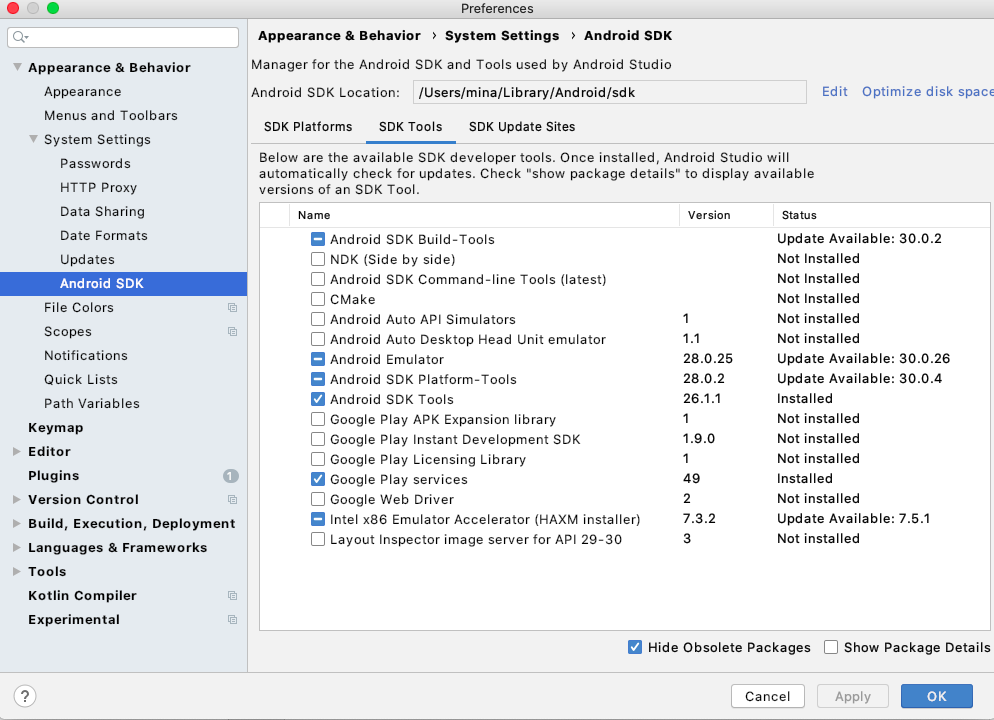Select the SDK Tools tab
994x720 pixels.
coord(411,127)
